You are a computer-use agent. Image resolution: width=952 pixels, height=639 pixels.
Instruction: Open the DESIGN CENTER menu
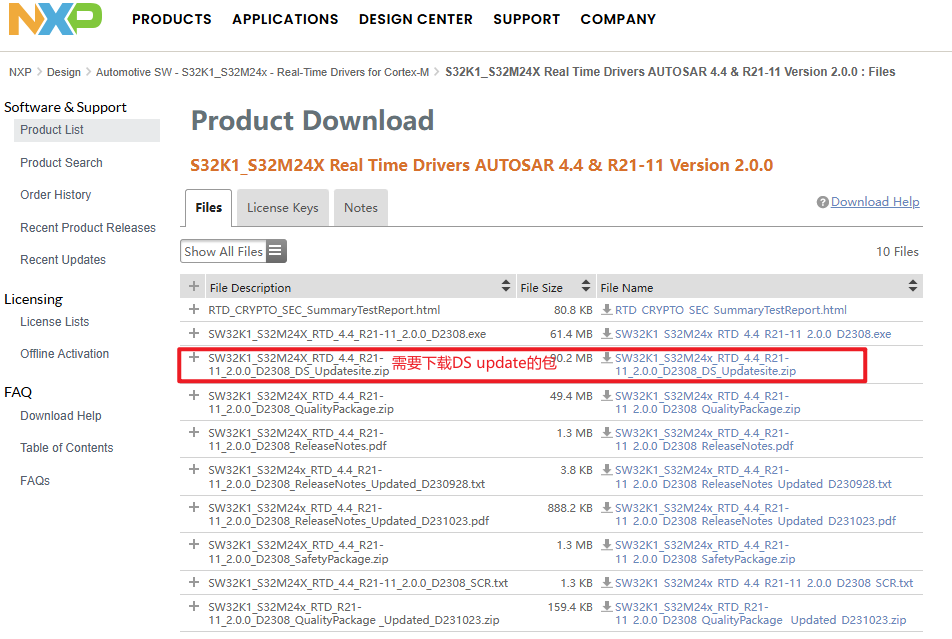point(416,19)
